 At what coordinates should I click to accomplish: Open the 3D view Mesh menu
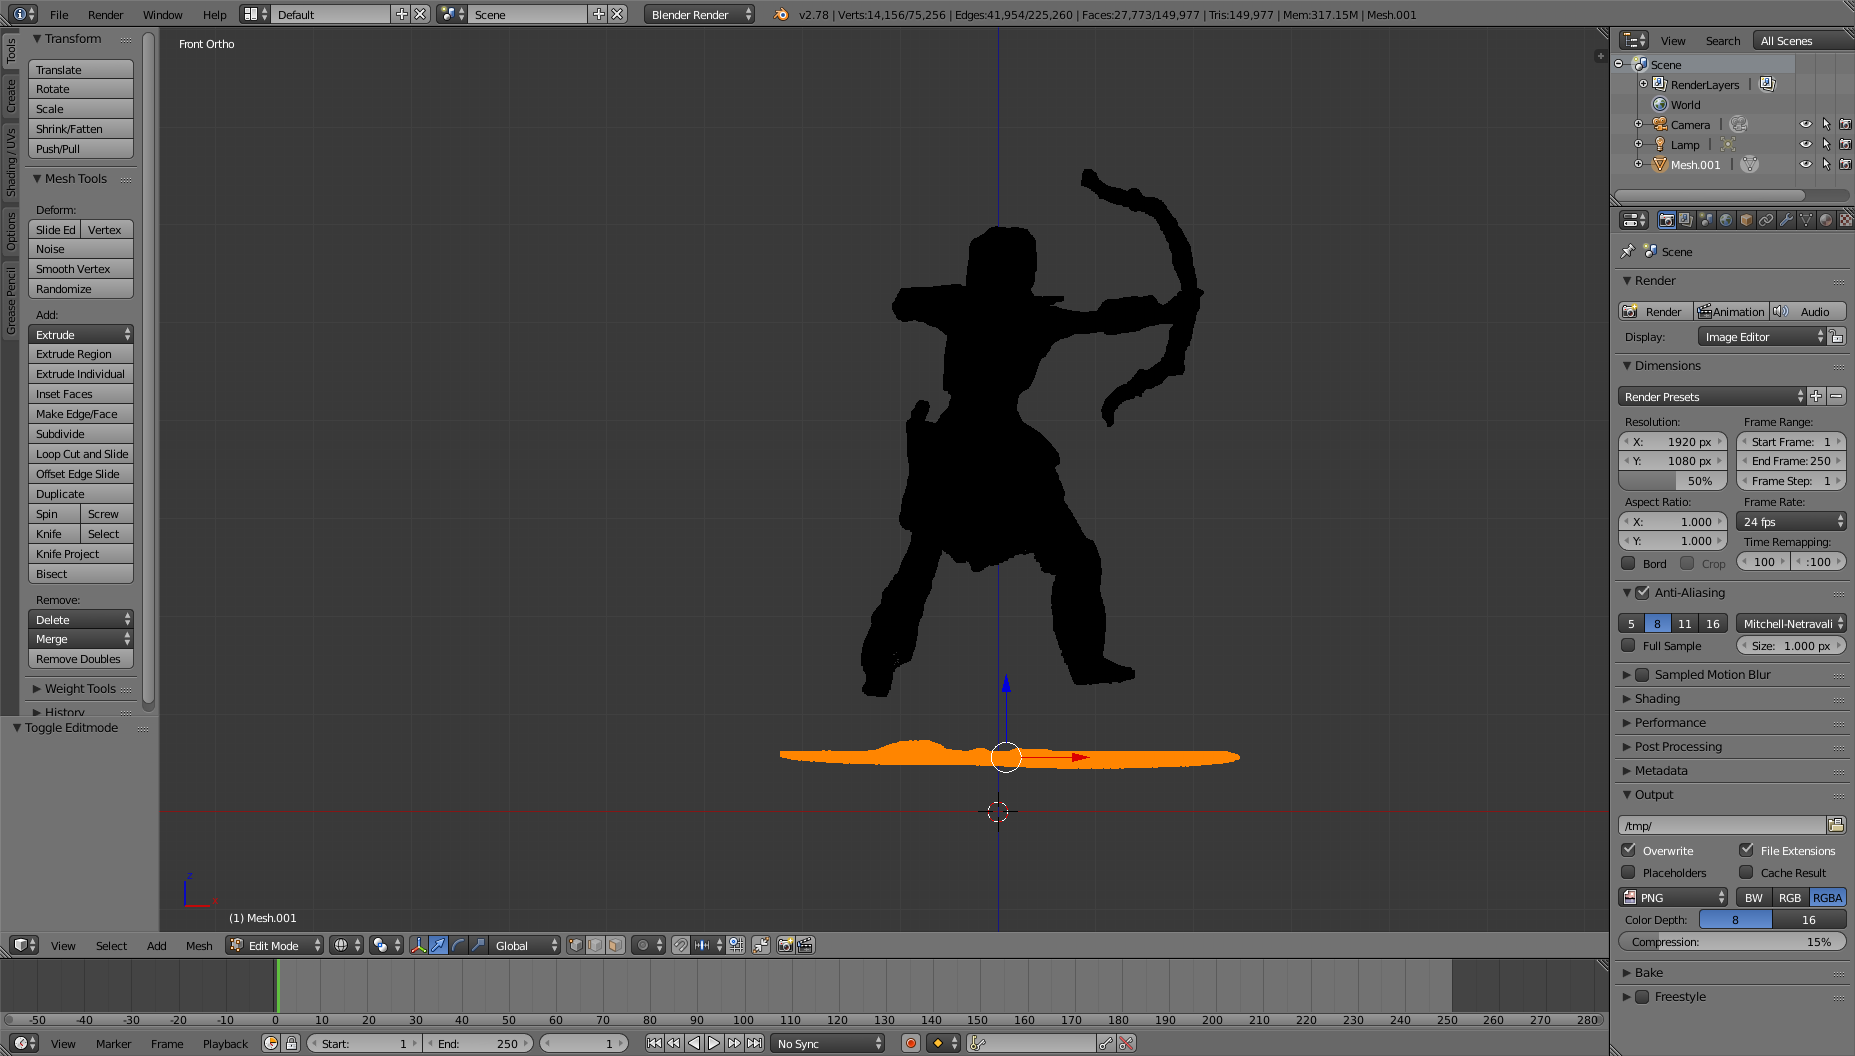click(199, 945)
